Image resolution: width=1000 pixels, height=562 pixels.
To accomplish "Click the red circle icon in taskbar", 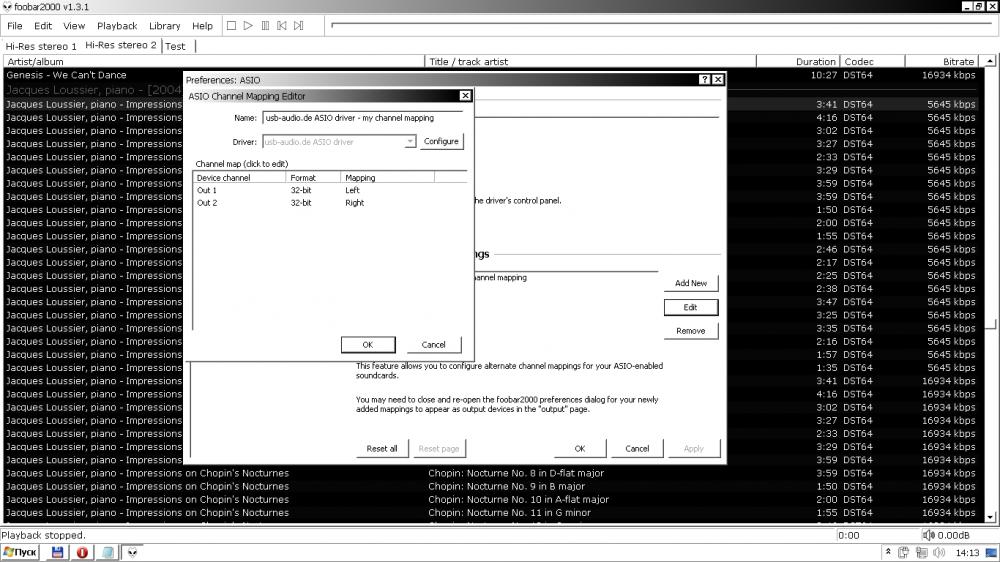I will tap(82, 552).
